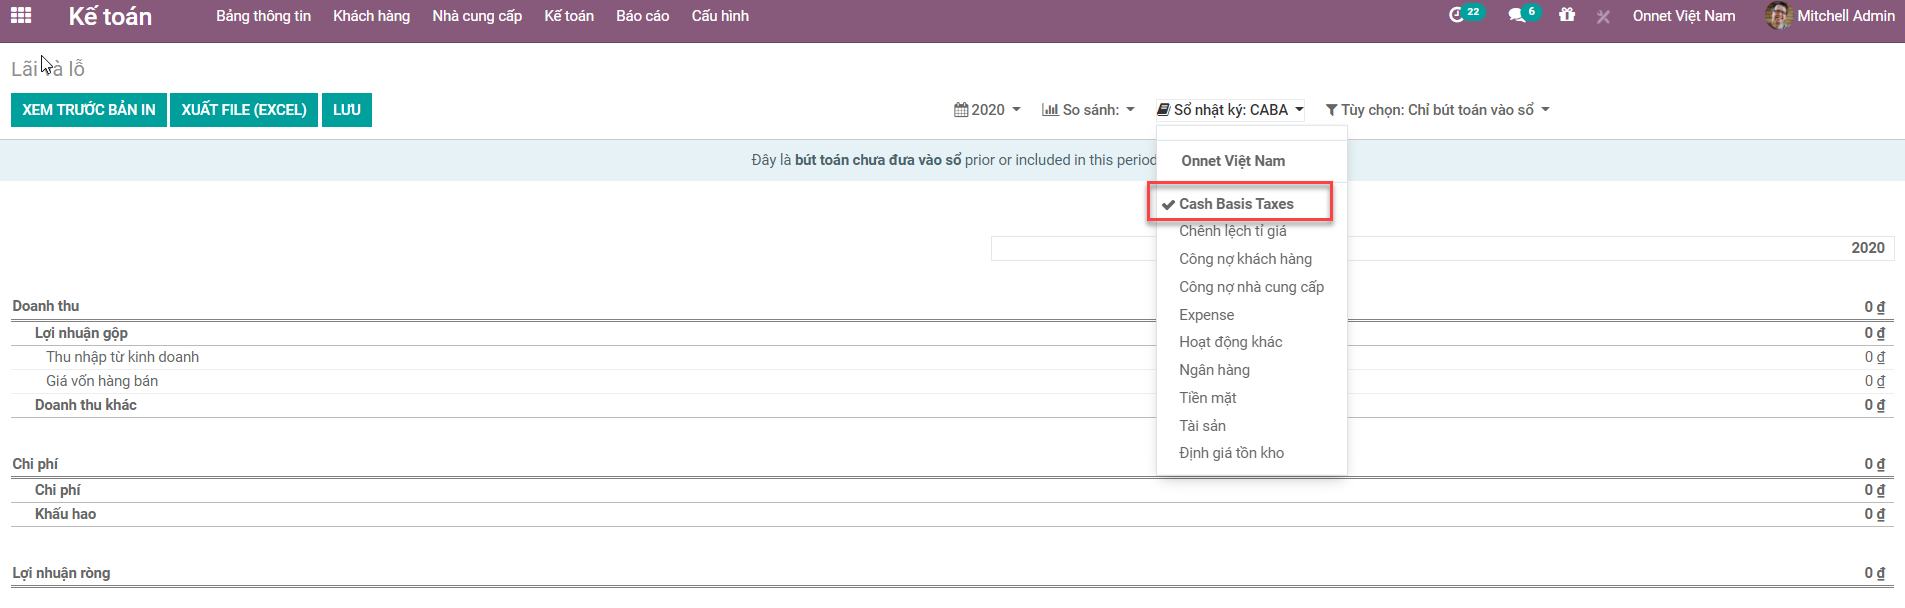The image size is (1905, 608).
Task: Click the Lợi nhuận gộp report row
Action: tap(81, 333)
